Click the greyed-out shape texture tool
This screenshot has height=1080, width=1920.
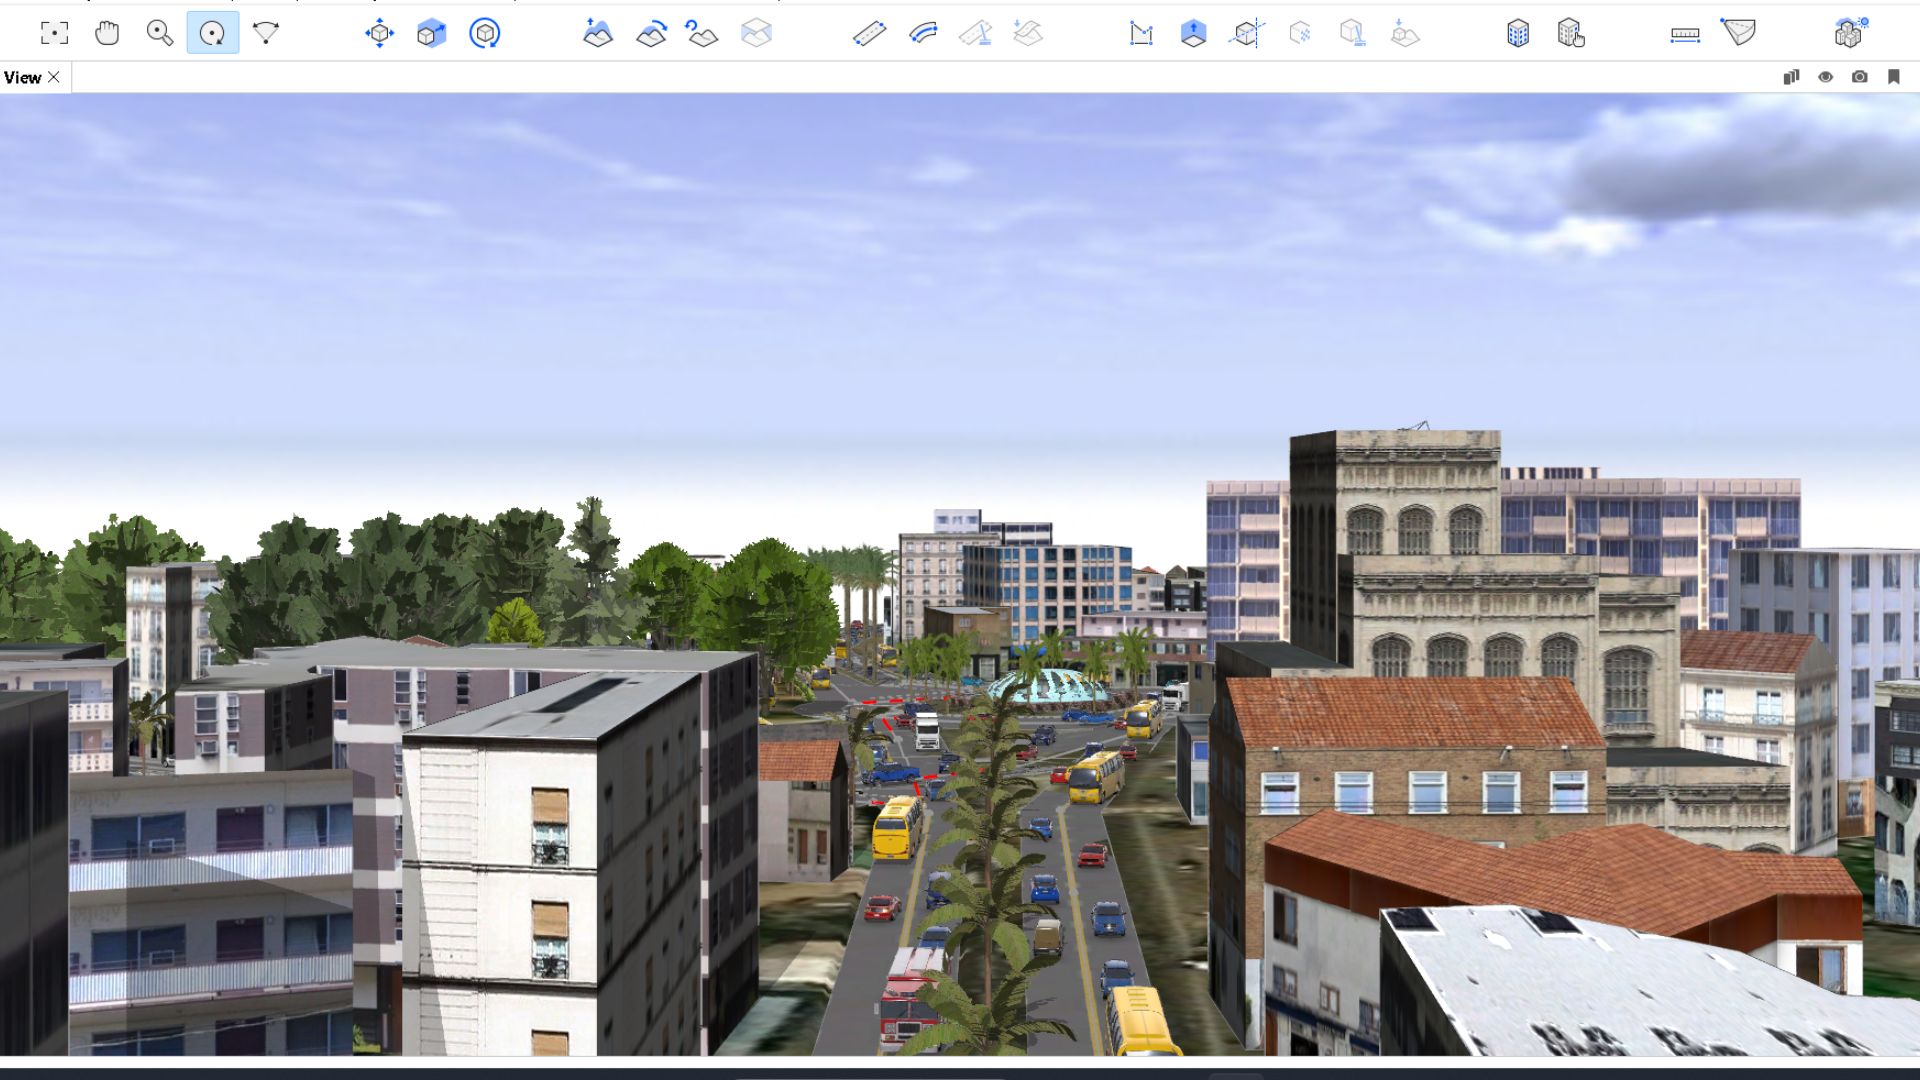(1300, 33)
